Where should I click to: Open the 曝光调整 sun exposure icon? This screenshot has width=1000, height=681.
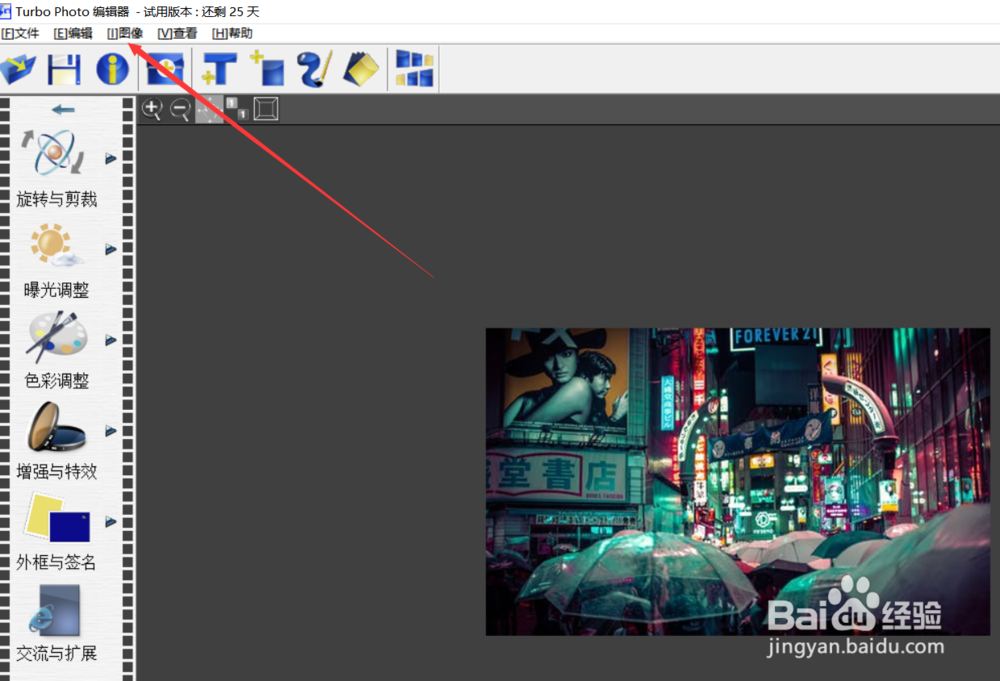55,245
